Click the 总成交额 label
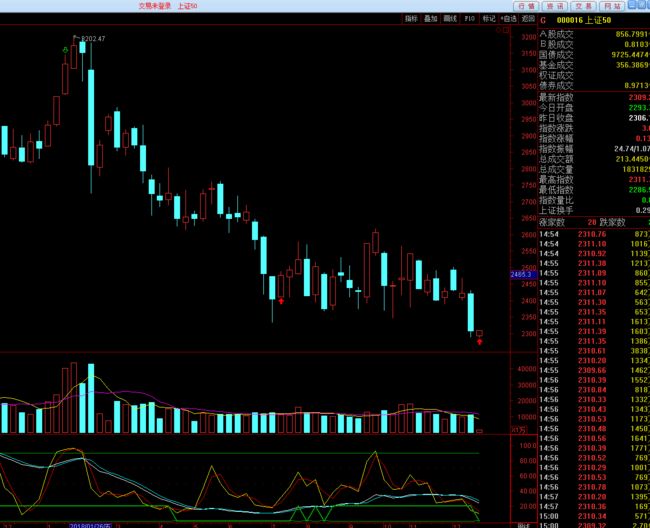Screen dimensions: 650x528 pyautogui.click(x=556, y=159)
